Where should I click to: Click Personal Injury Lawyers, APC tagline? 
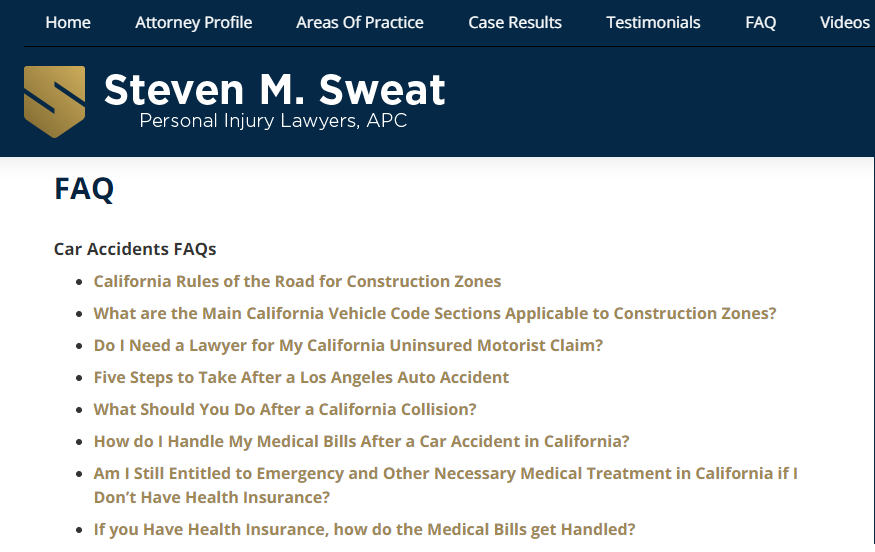tap(273, 121)
